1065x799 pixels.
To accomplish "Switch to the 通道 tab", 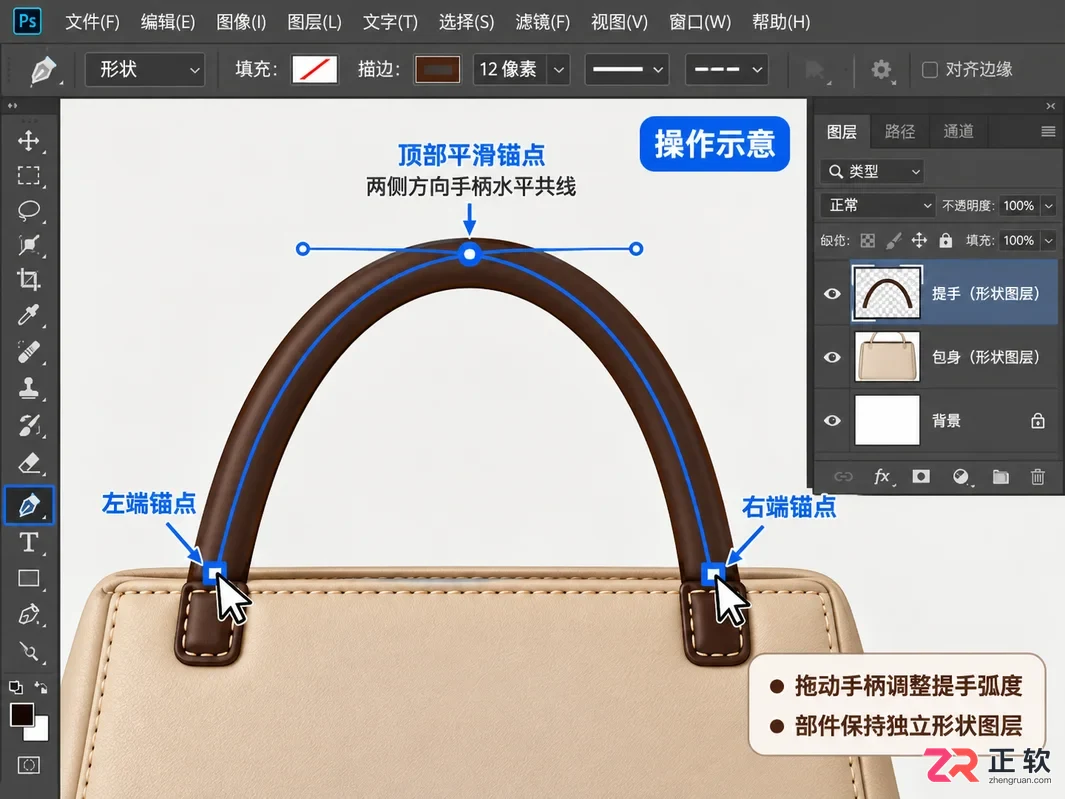I will pyautogui.click(x=958, y=131).
